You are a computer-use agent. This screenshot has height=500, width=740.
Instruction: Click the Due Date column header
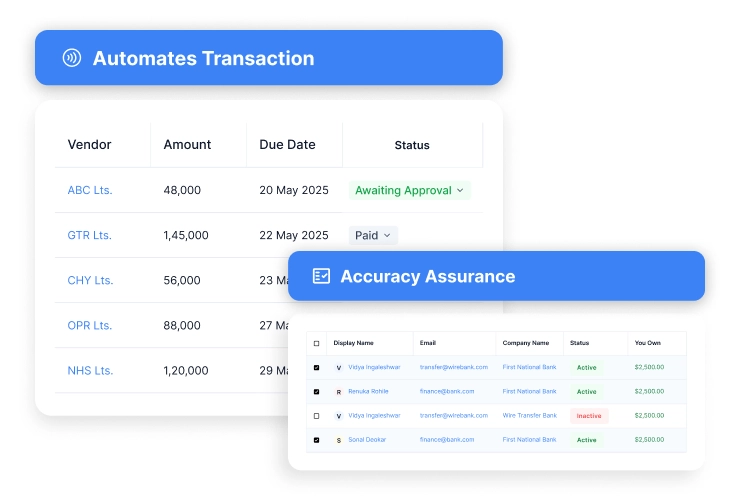pyautogui.click(x=287, y=145)
